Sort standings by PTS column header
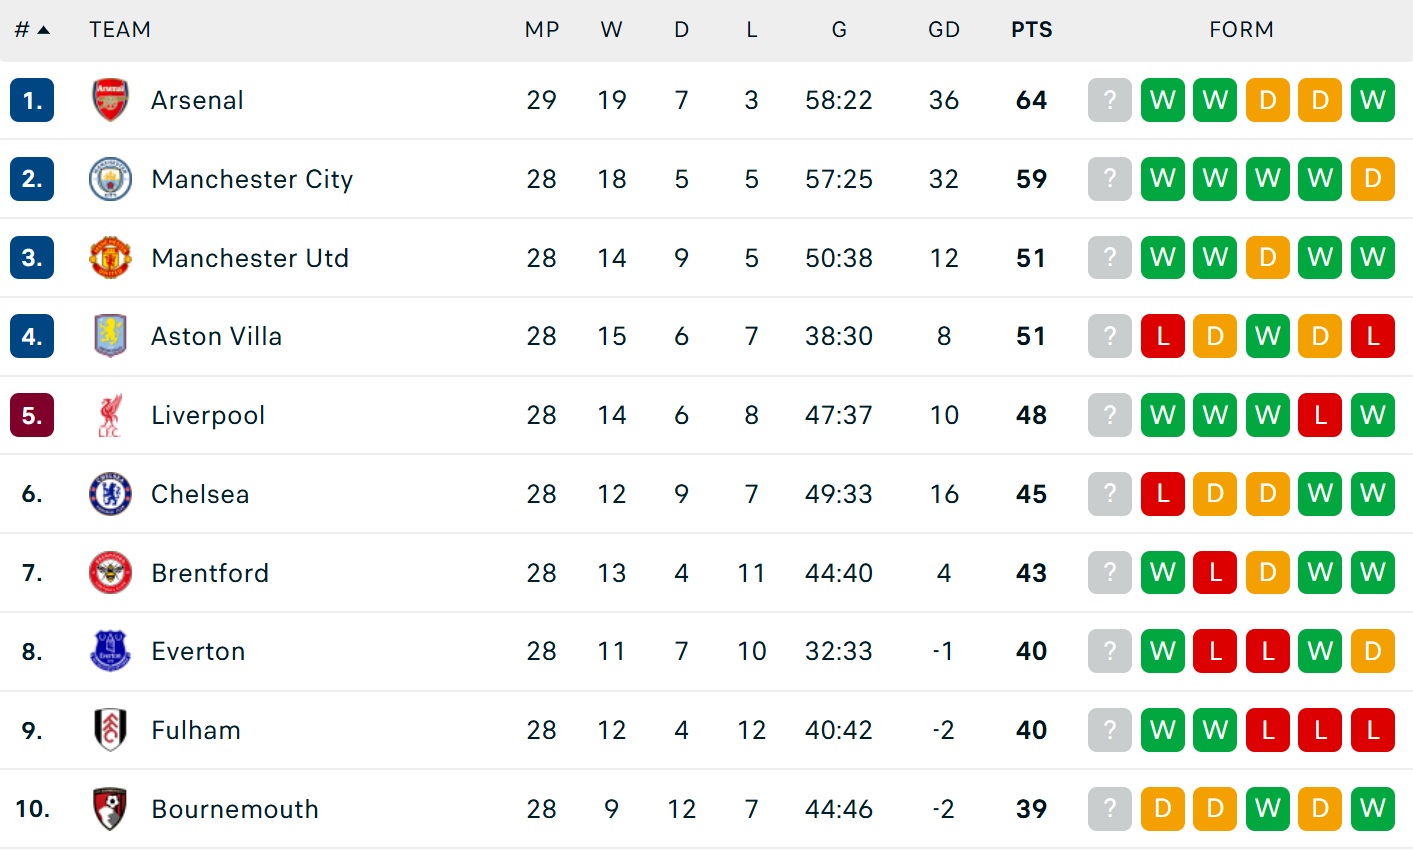This screenshot has width=1413, height=850. coord(1031,30)
